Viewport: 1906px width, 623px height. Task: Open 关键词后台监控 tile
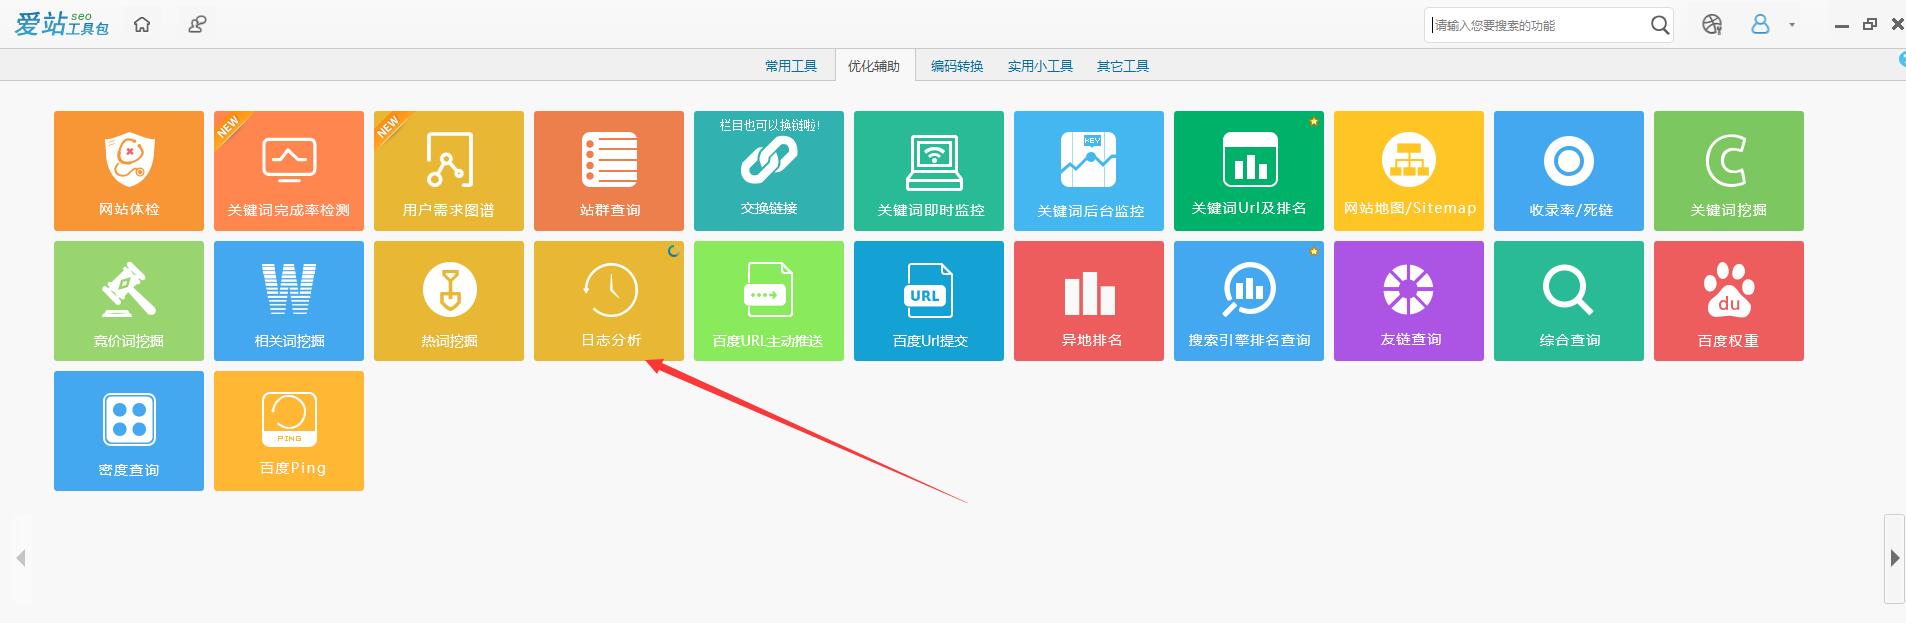(x=1089, y=171)
